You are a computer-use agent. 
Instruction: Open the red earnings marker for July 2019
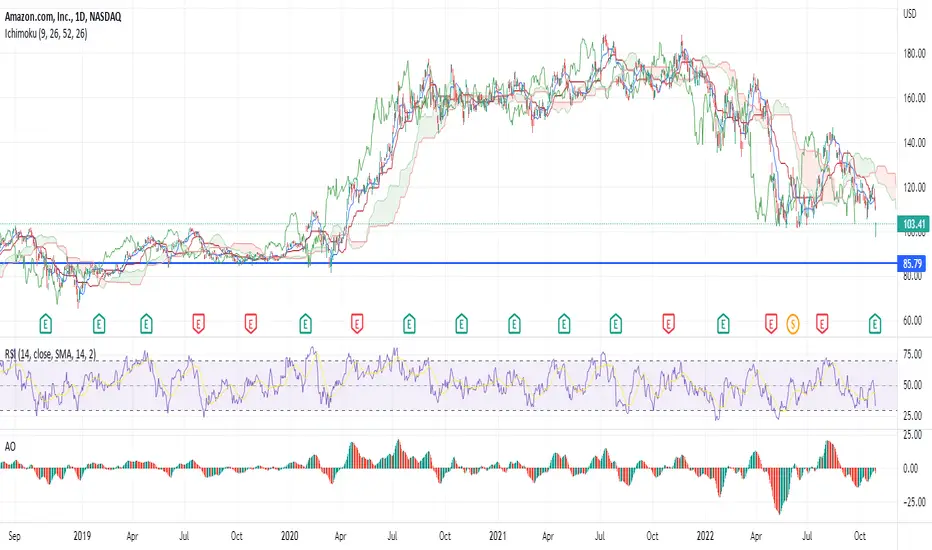pos(199,324)
